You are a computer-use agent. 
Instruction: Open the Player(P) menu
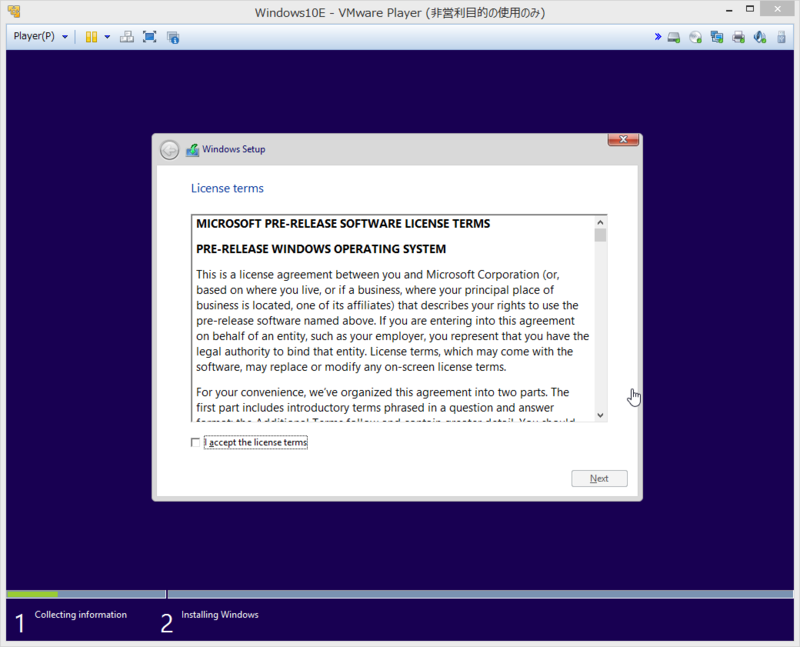coord(40,36)
